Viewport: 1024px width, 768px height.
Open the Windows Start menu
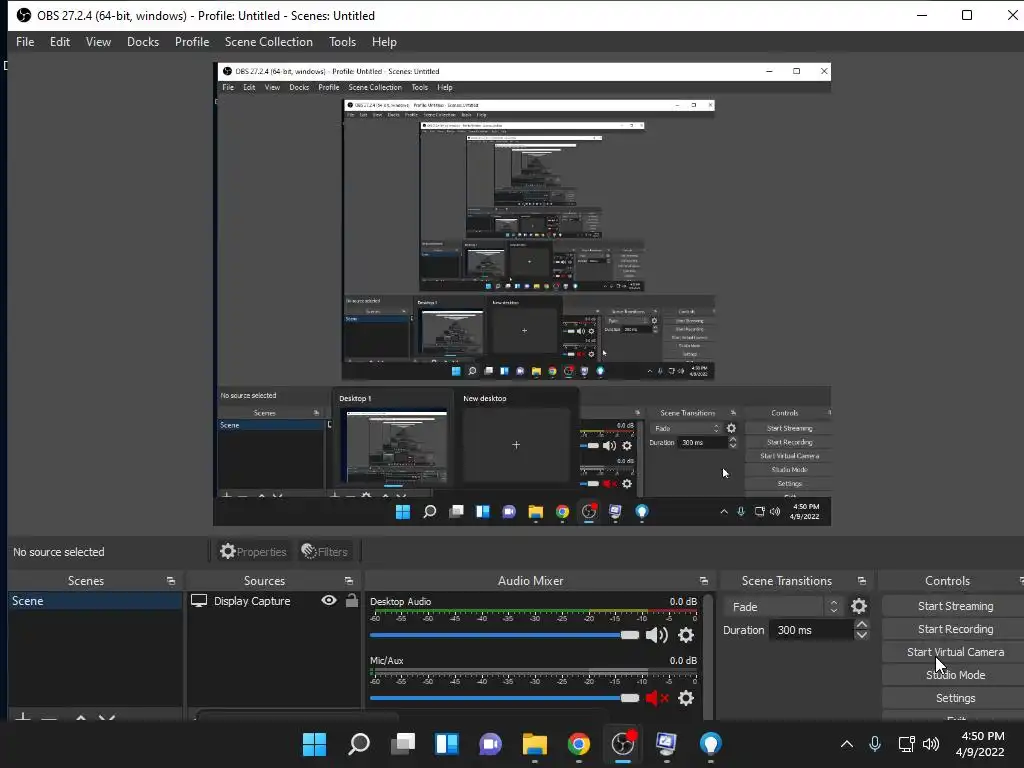pyautogui.click(x=314, y=744)
